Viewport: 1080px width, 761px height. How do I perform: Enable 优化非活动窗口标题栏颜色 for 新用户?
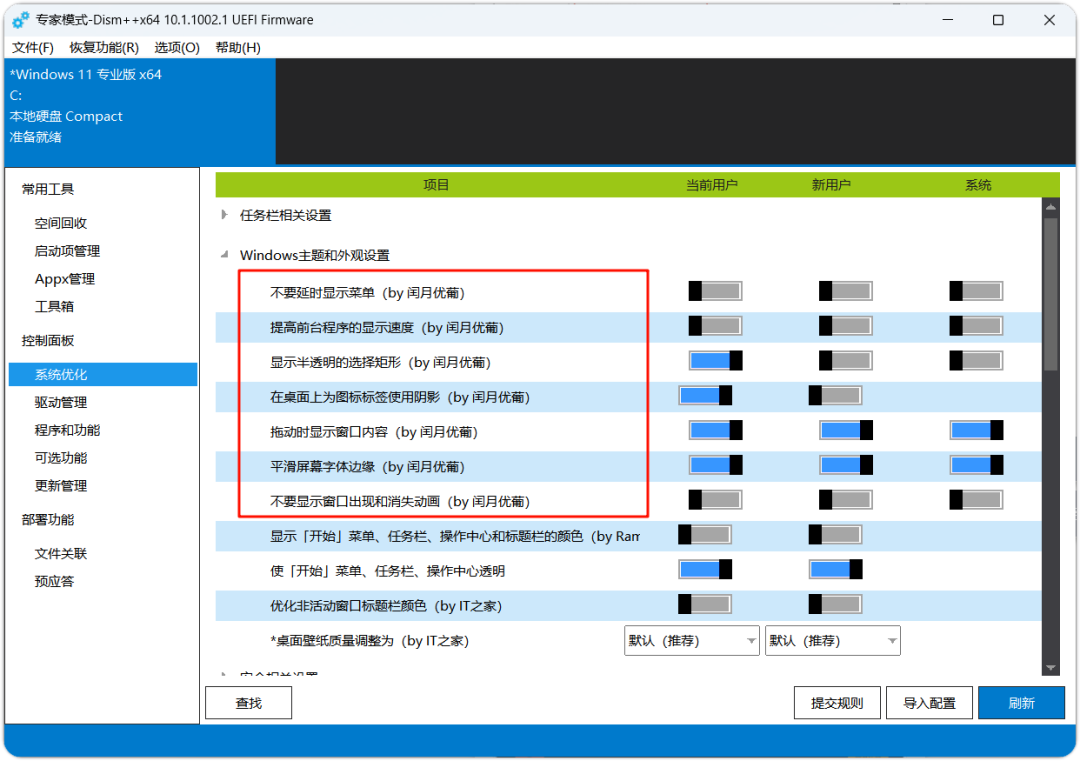pyautogui.click(x=835, y=605)
